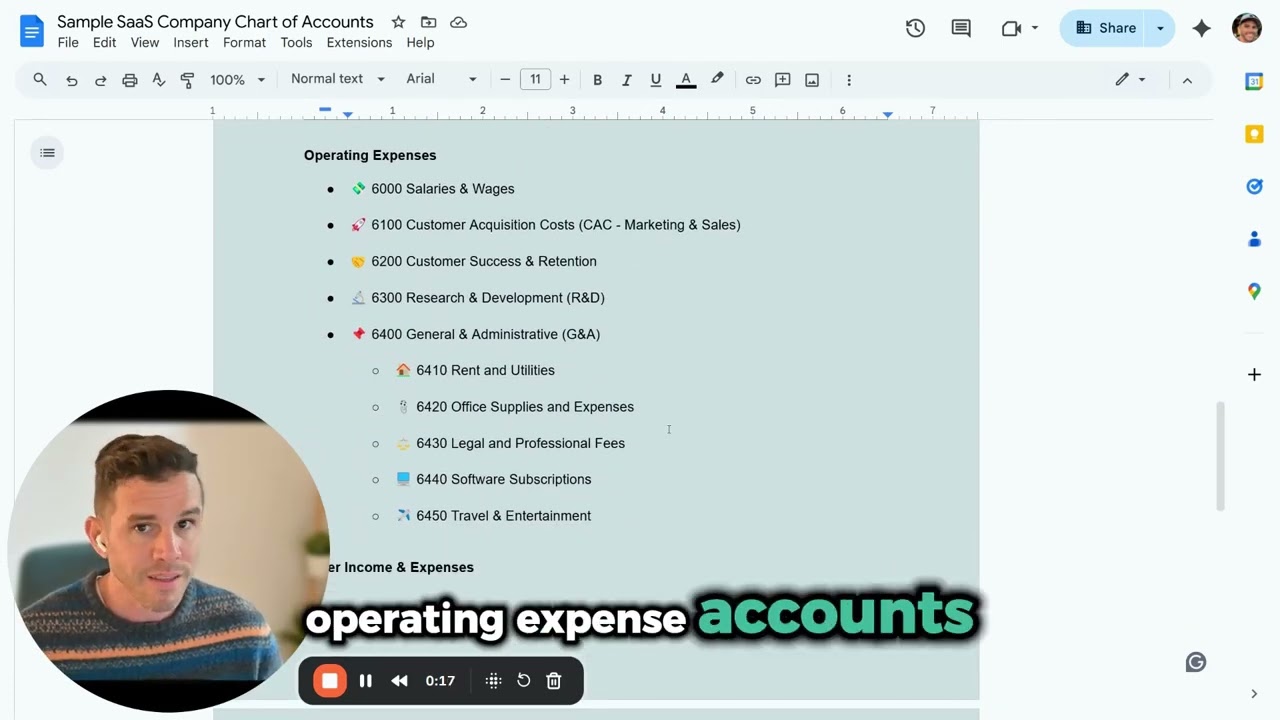Run spelling and grammar check
The height and width of the screenshot is (720, 1280).
158,80
